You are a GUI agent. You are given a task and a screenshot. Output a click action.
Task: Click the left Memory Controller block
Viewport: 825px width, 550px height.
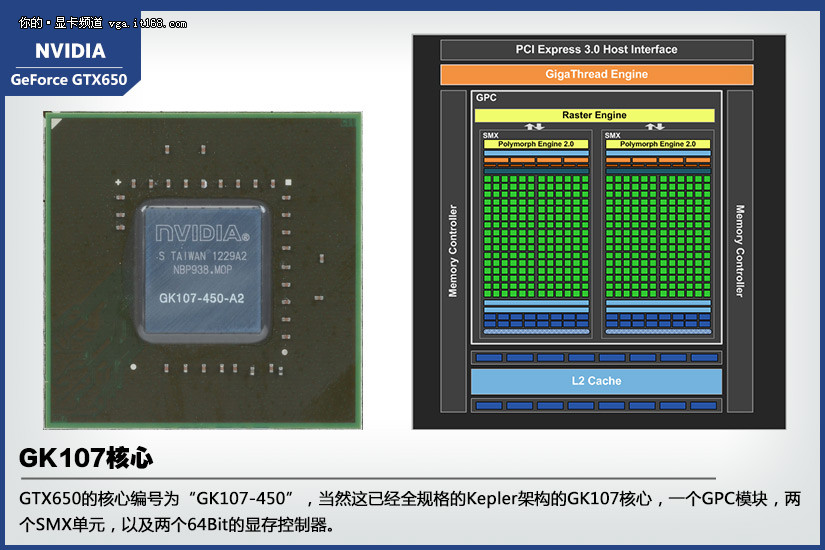click(453, 251)
